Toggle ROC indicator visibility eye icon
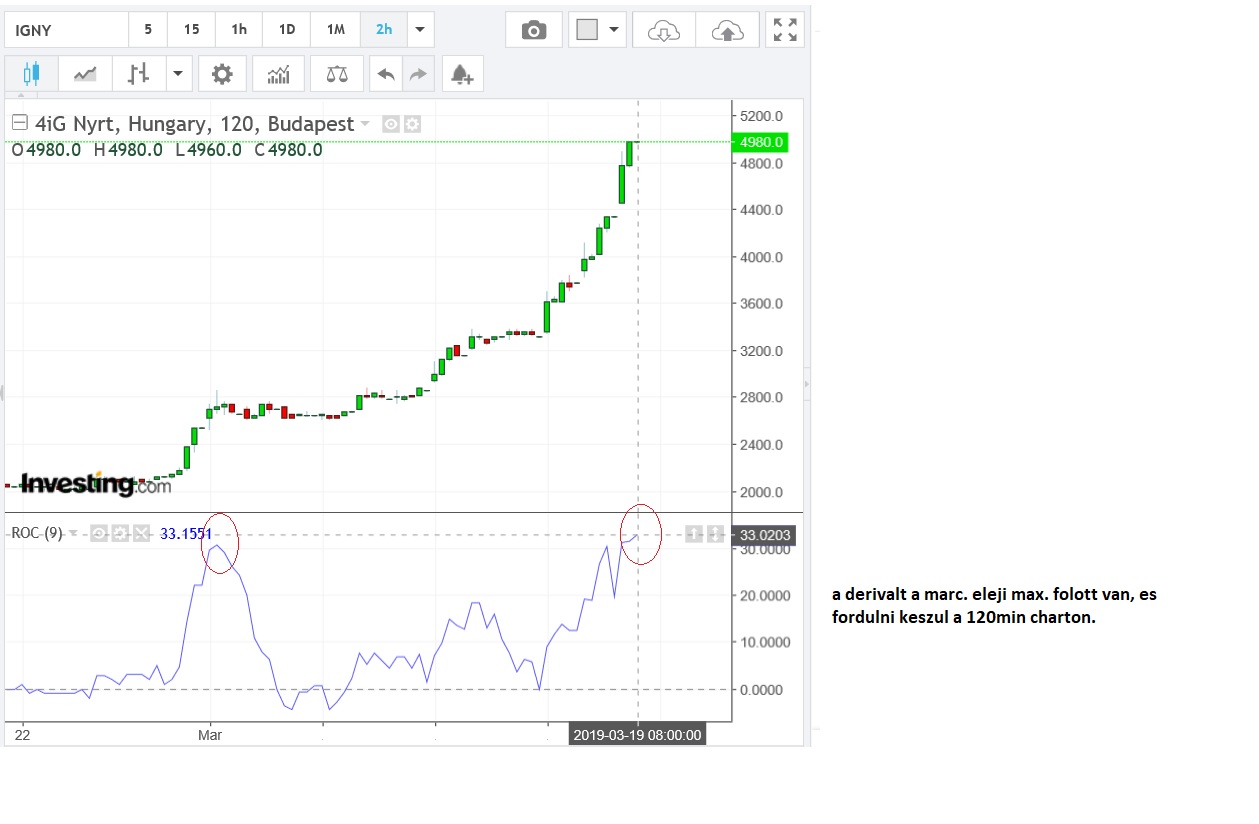 click(99, 533)
